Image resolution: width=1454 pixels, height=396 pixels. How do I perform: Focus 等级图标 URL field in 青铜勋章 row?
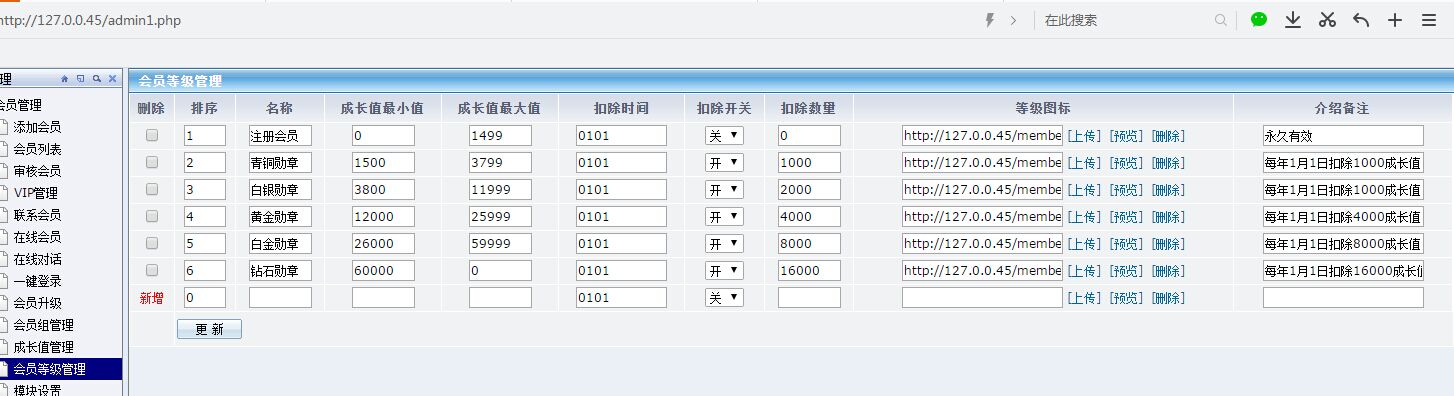pyautogui.click(x=982, y=162)
